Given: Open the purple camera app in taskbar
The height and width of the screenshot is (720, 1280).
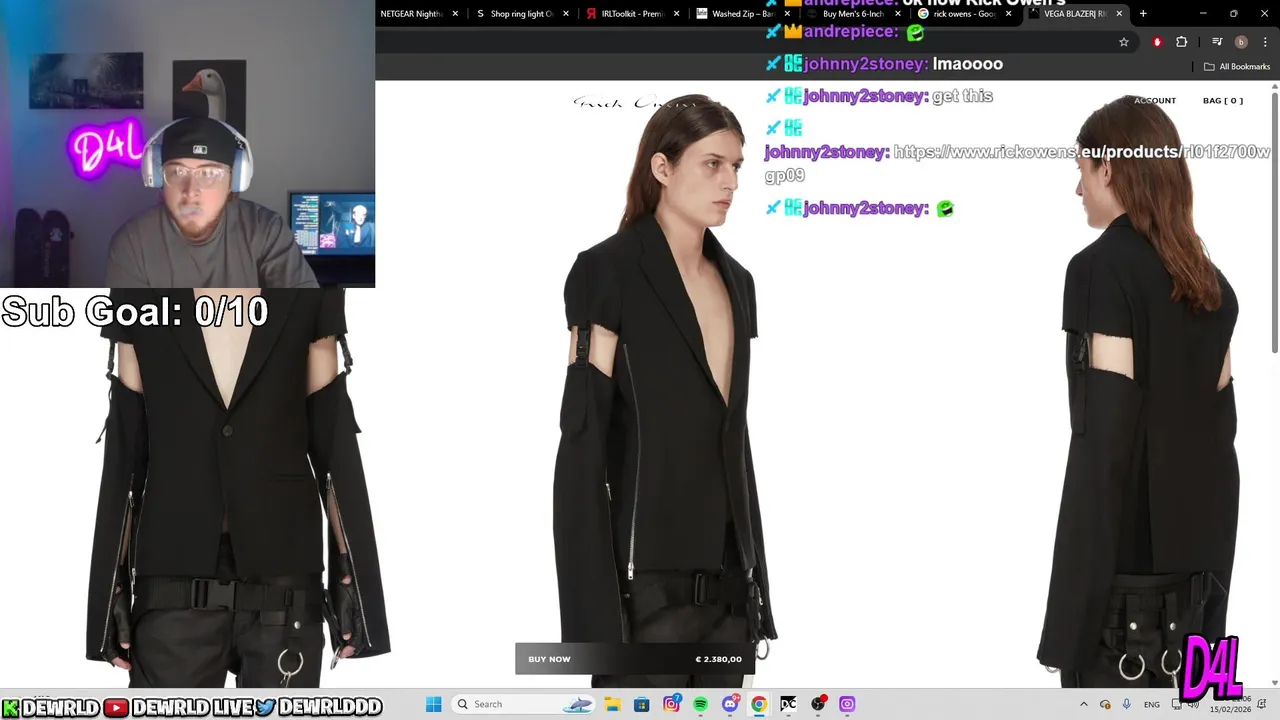Looking at the screenshot, I should 847,704.
